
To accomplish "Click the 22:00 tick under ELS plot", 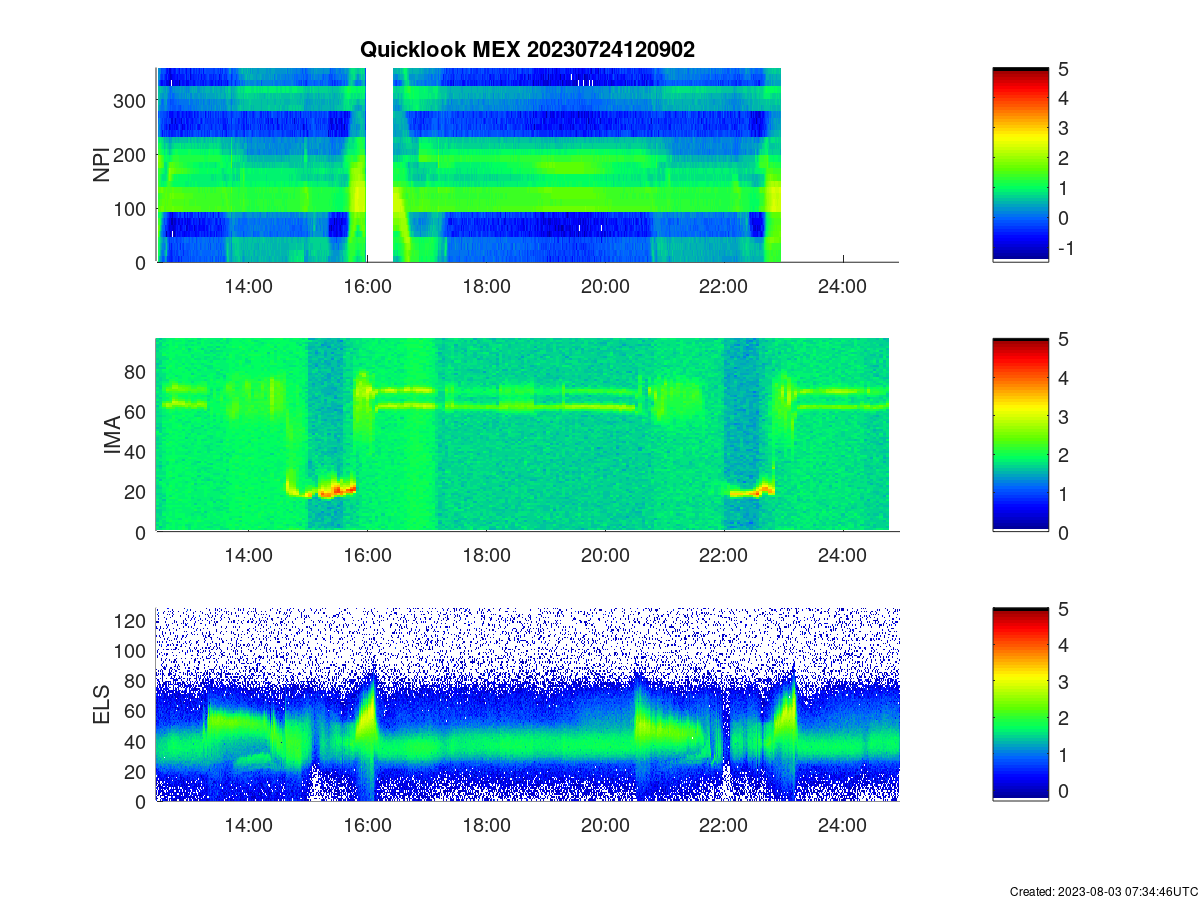I will coord(723,825).
